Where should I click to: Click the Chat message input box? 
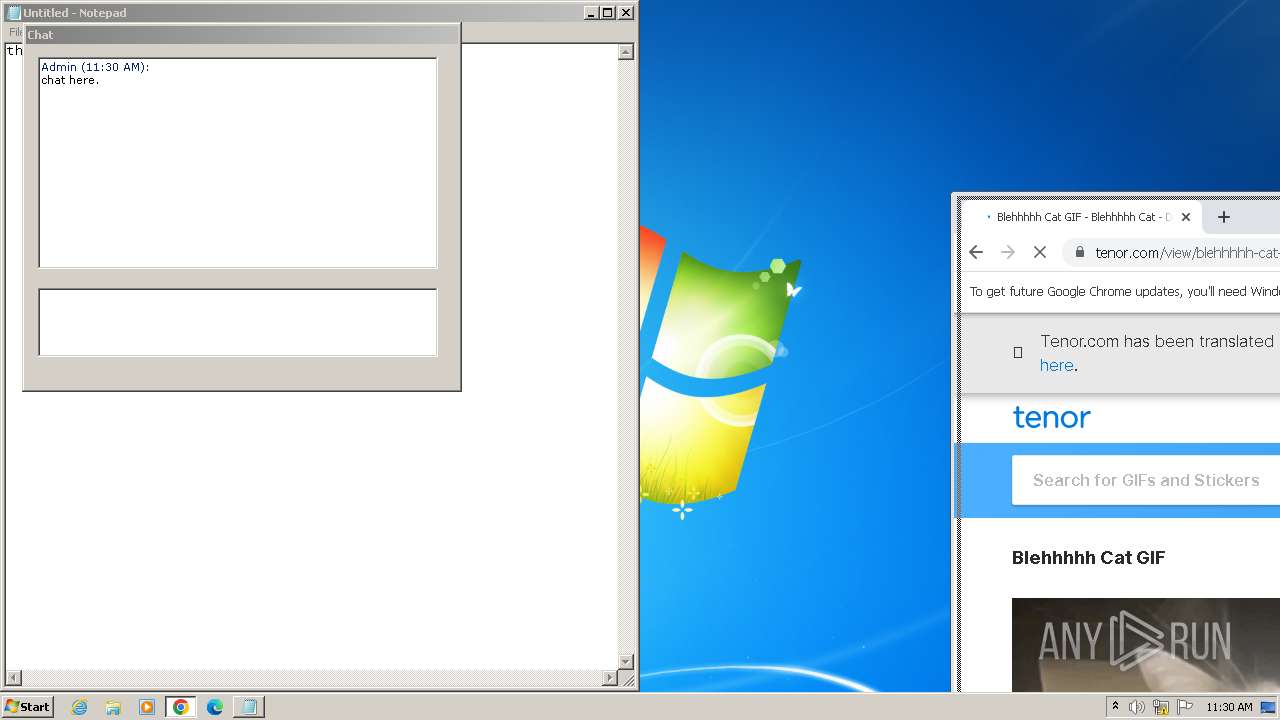tap(238, 322)
